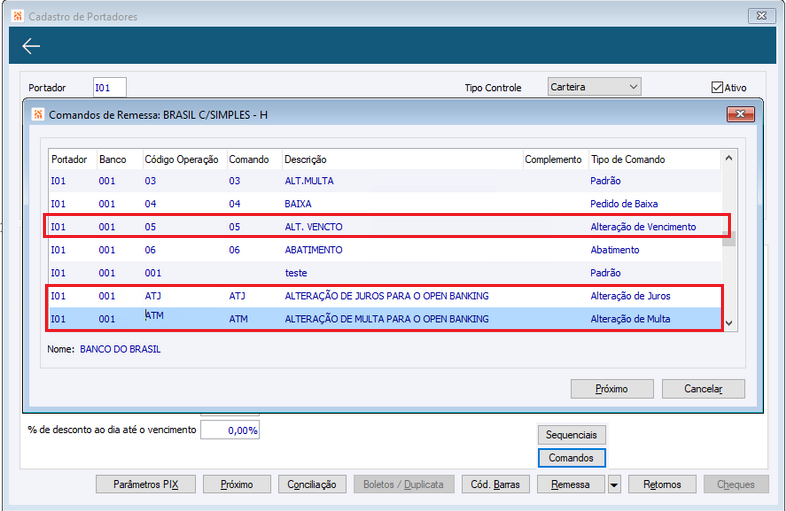
Task: Click the BANCO DO BRASIL name text
Action: coord(120,349)
